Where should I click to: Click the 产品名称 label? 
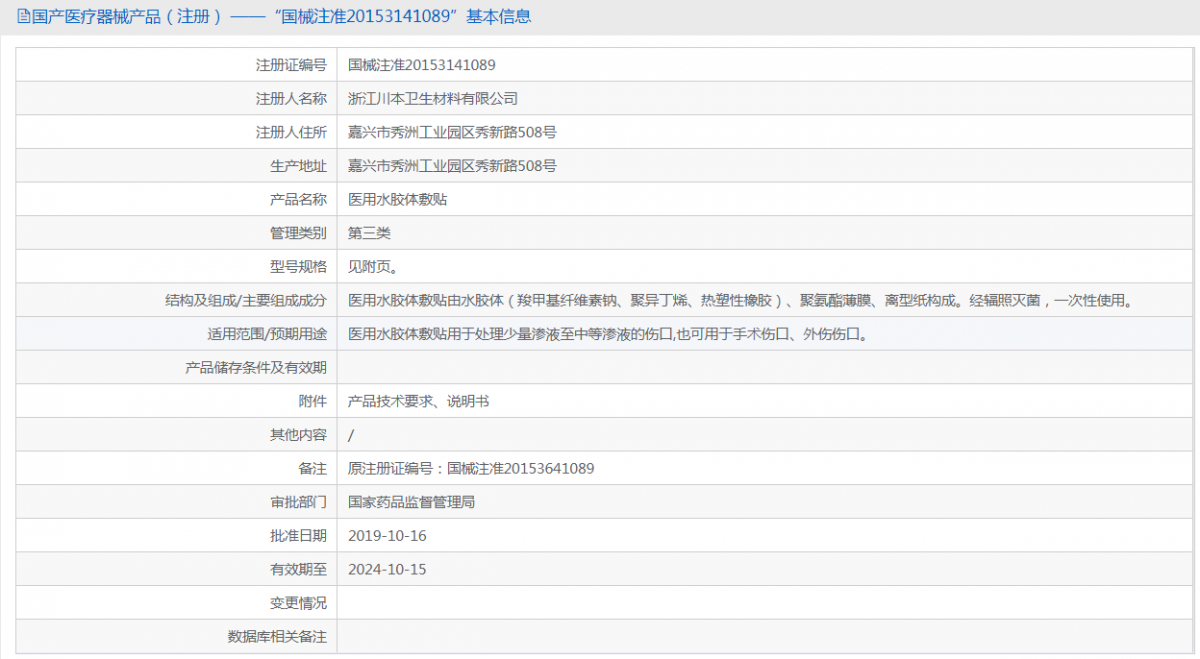tap(298, 199)
